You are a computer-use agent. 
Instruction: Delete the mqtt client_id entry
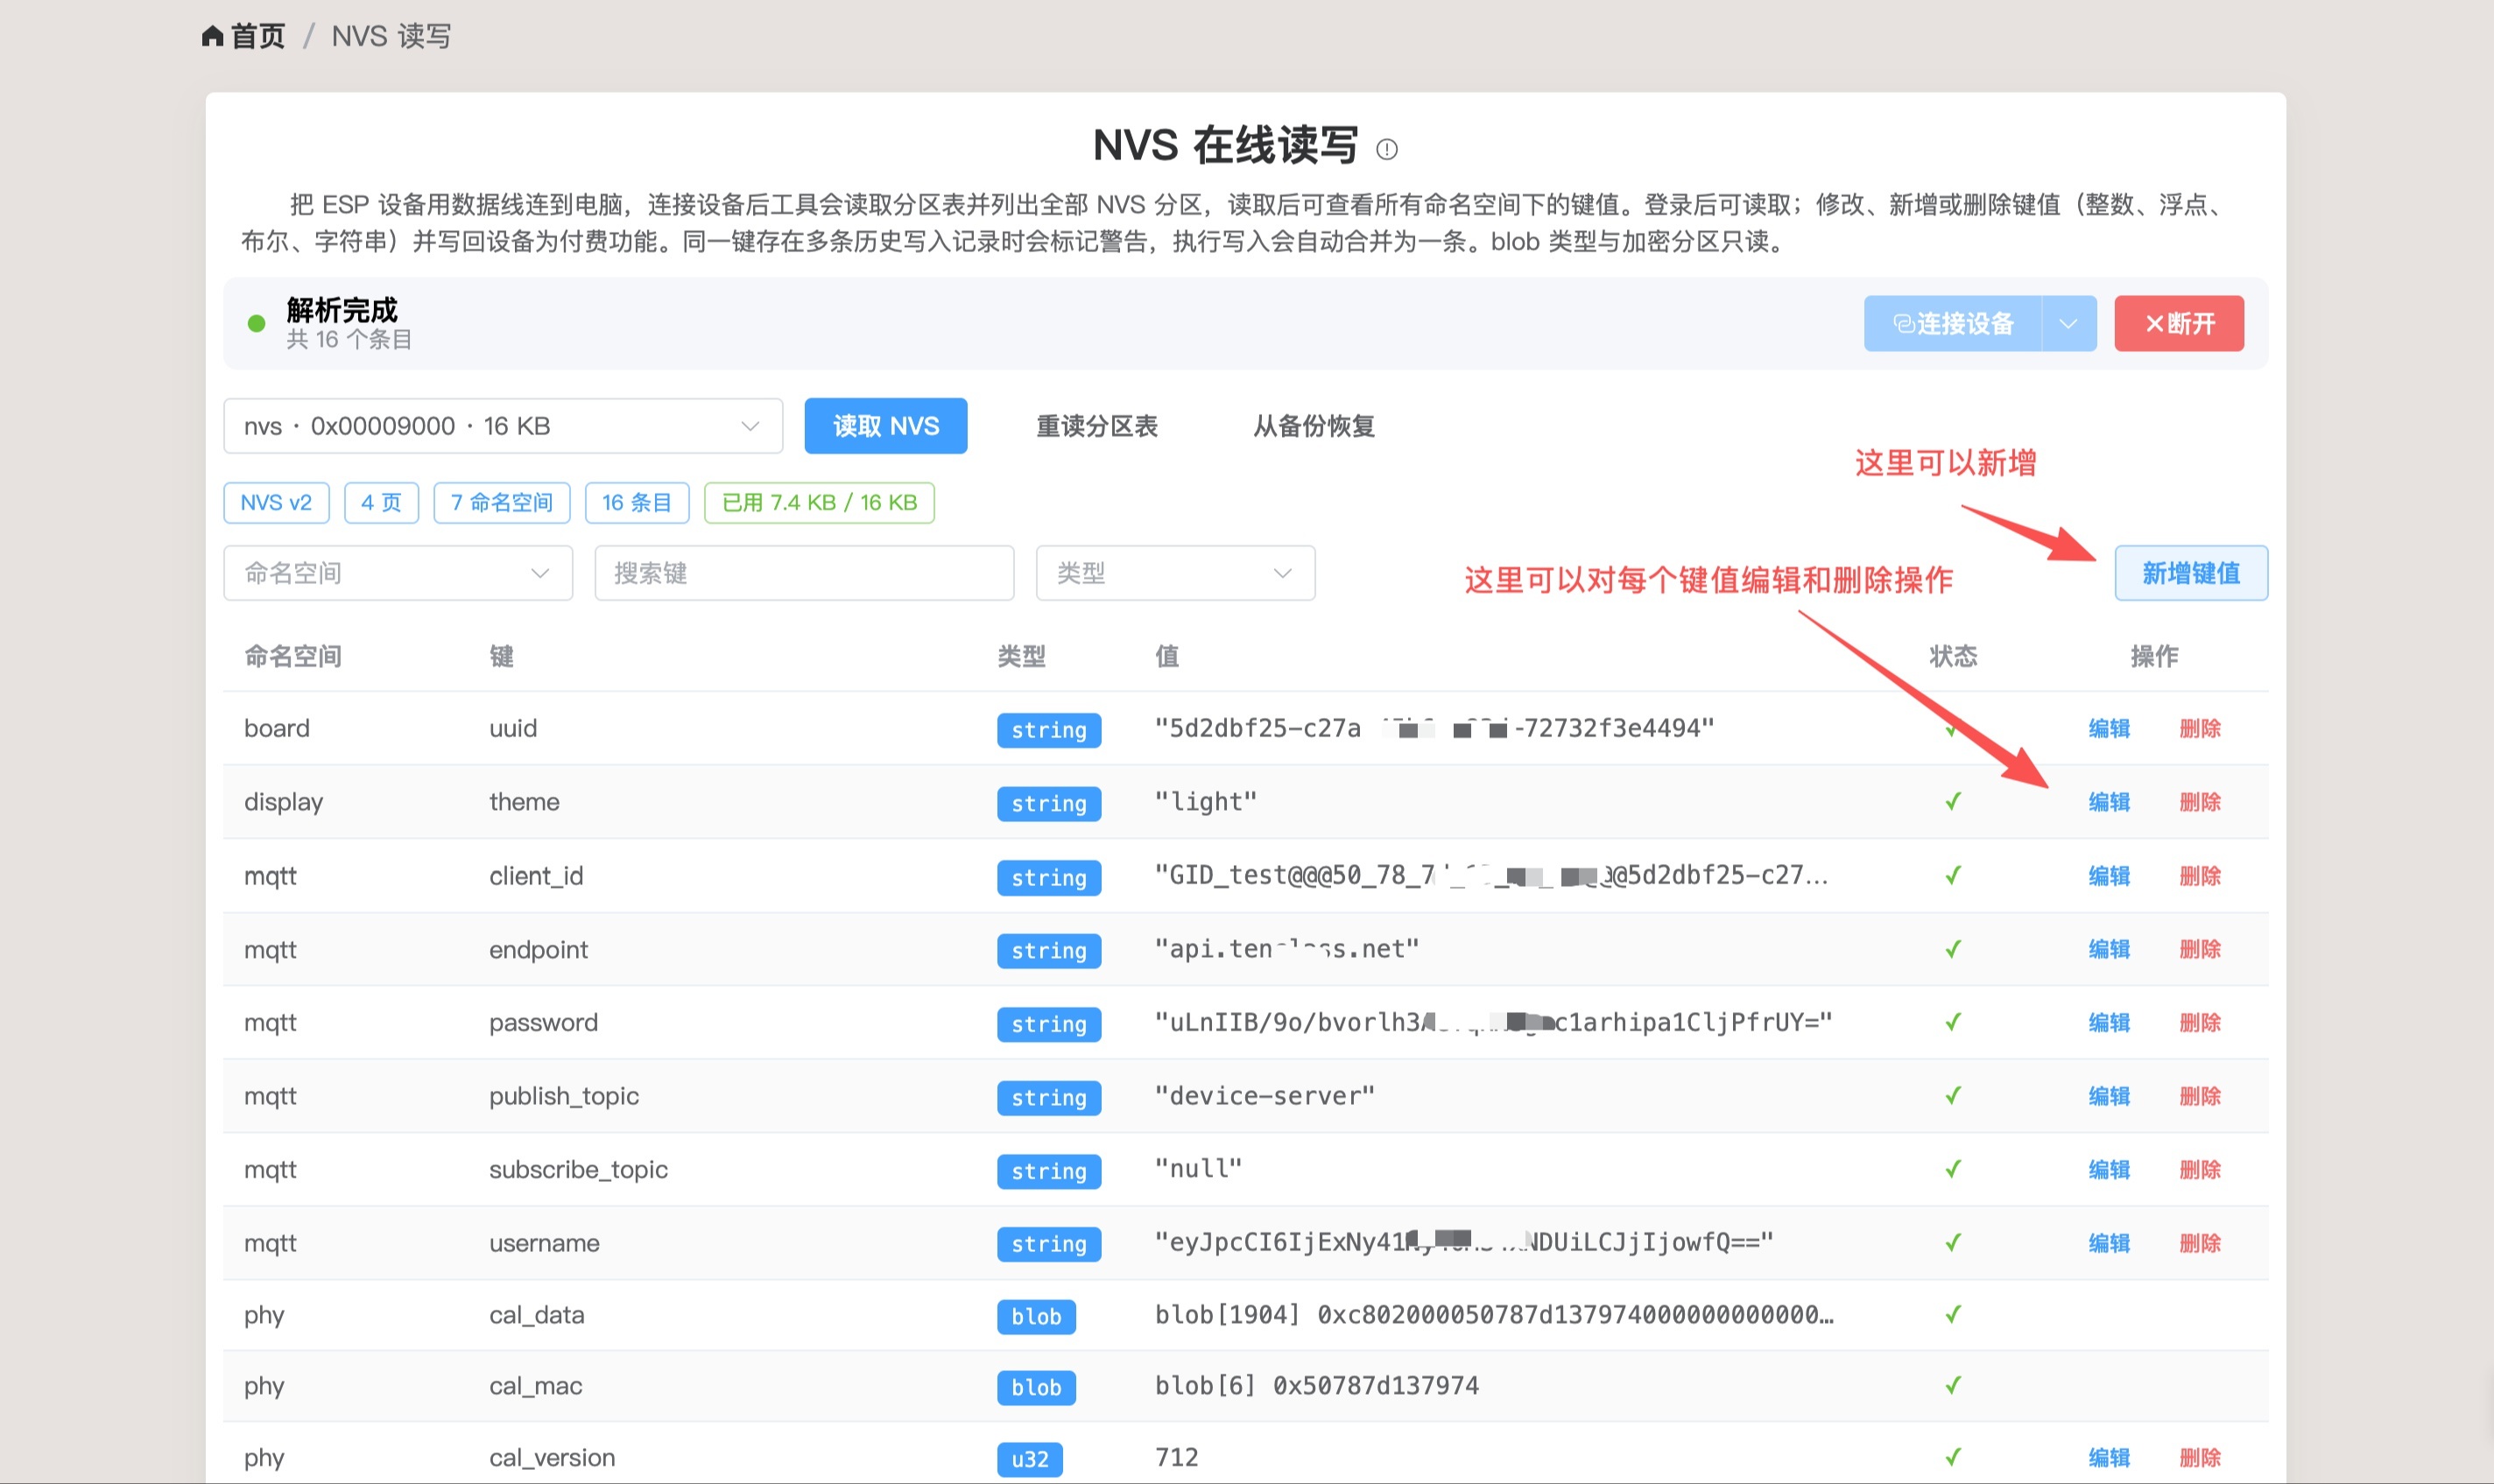pos(2200,876)
